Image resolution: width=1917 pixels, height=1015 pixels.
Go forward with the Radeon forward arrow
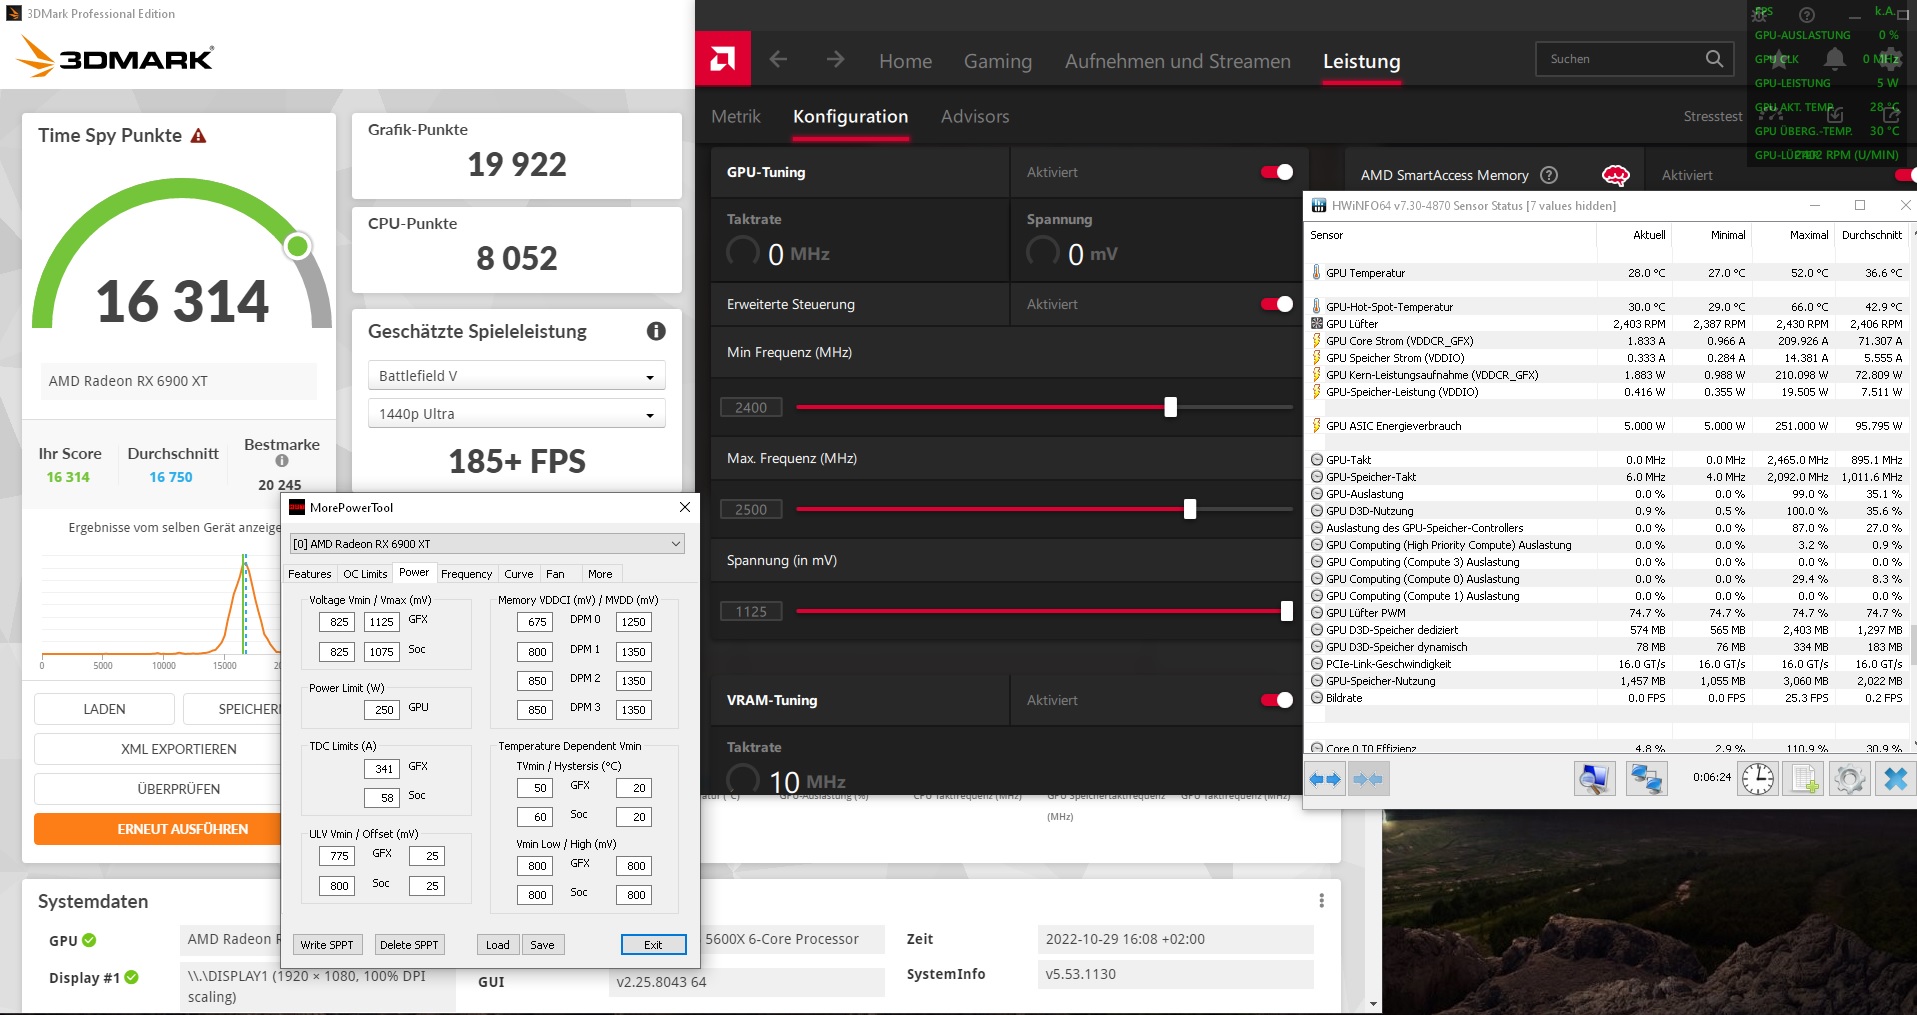point(835,60)
